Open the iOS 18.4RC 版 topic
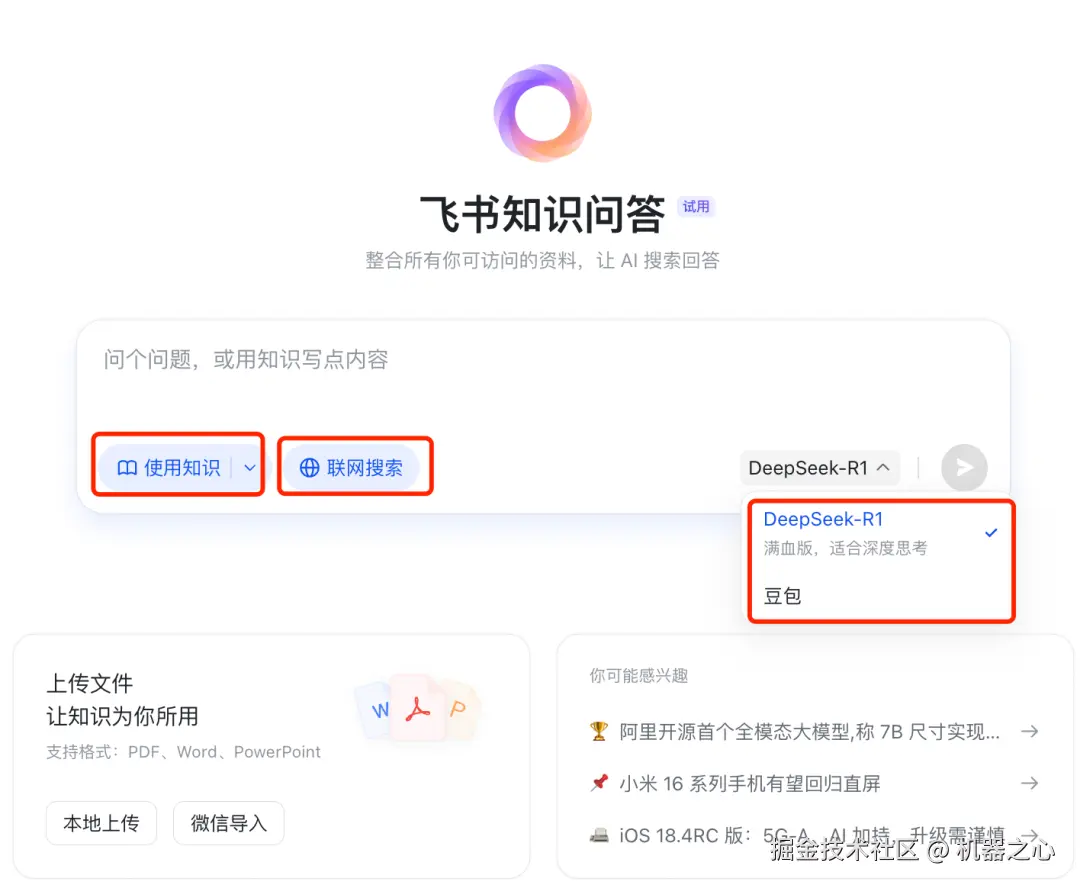The image size is (1080, 888). pyautogui.click(x=814, y=836)
